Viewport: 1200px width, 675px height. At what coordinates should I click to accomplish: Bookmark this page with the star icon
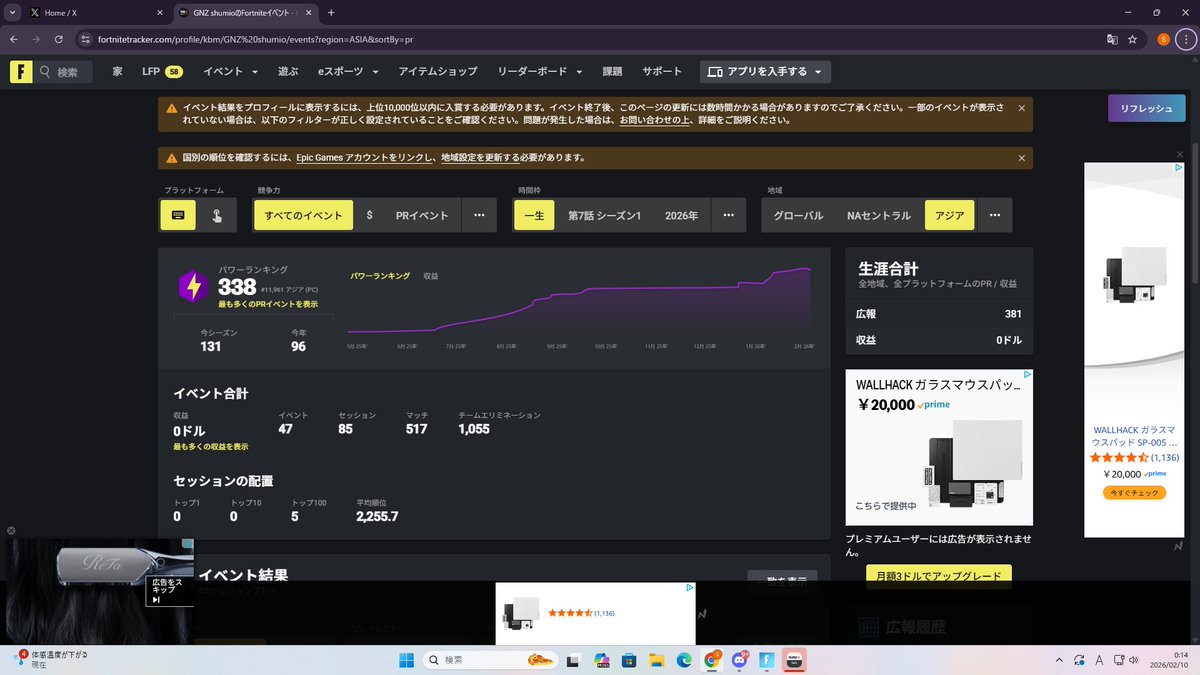1132,39
